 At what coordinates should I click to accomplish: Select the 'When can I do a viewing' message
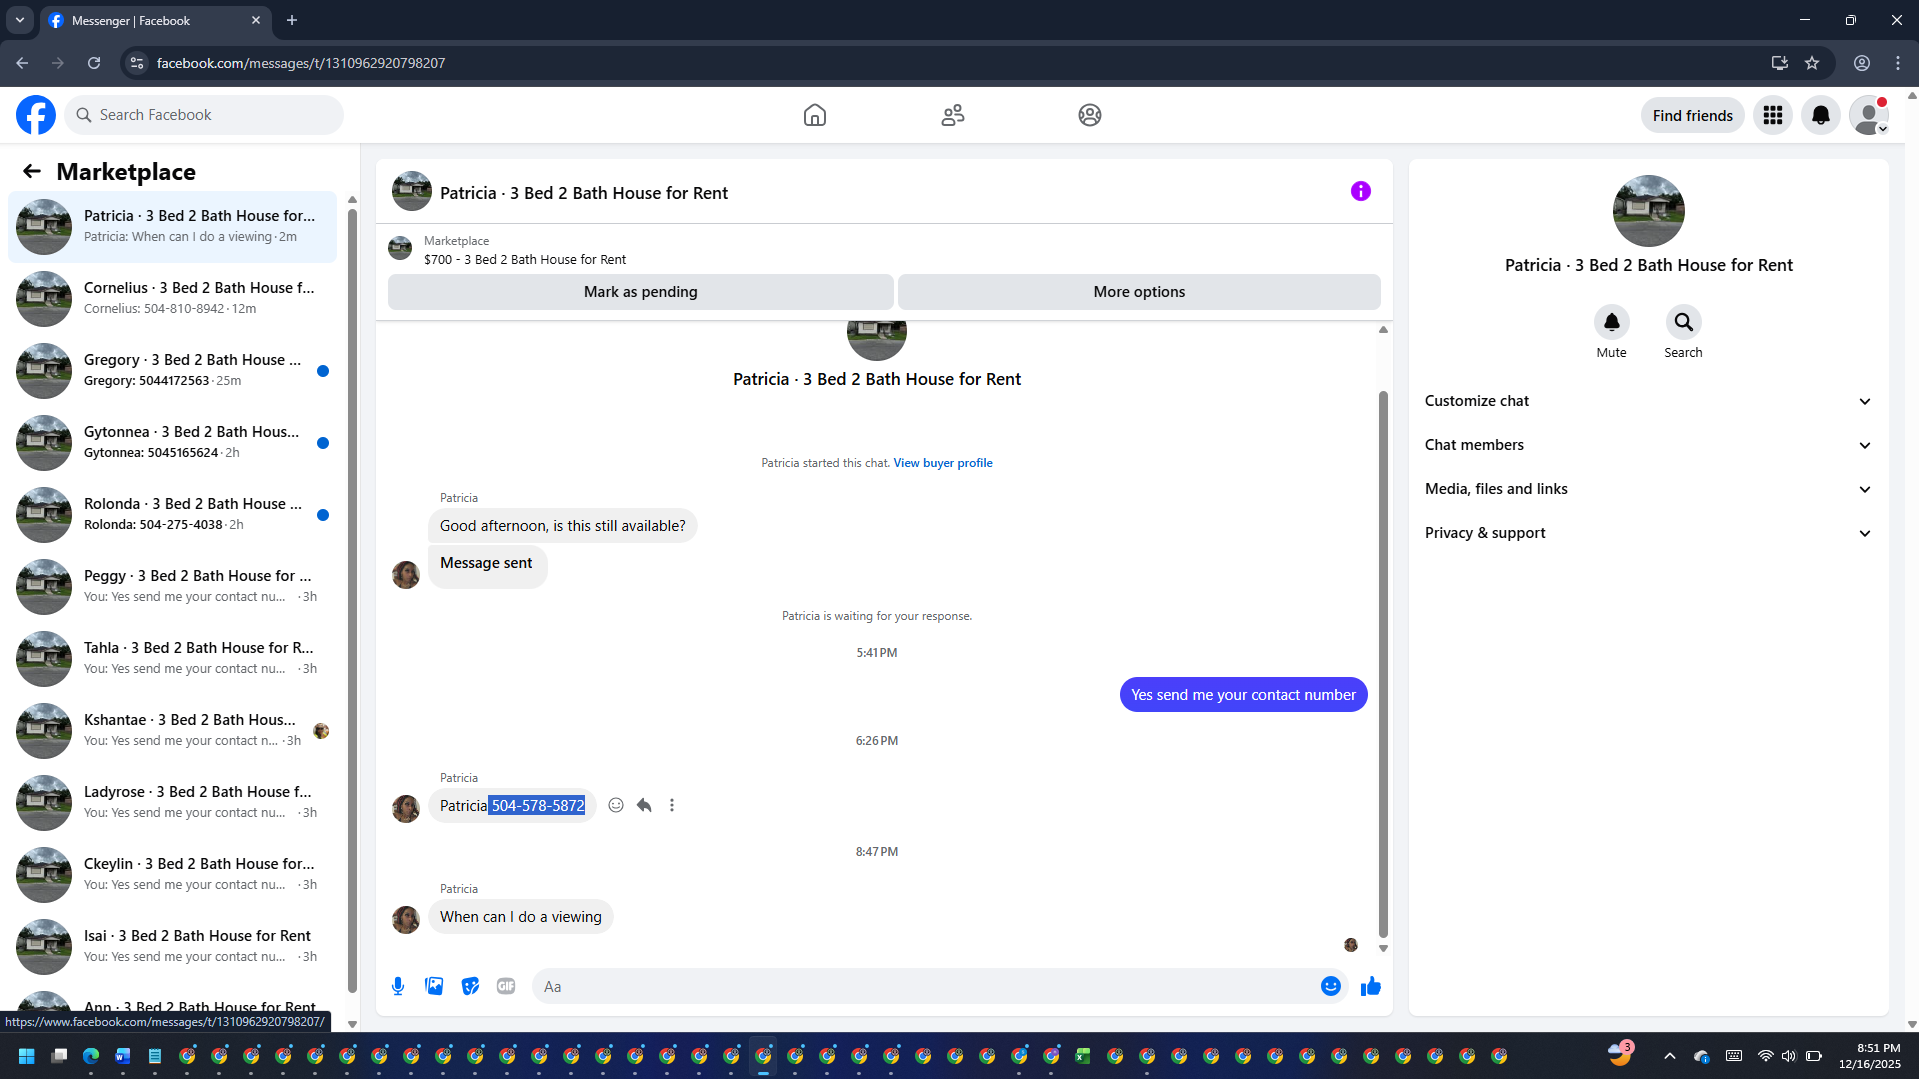pos(521,917)
